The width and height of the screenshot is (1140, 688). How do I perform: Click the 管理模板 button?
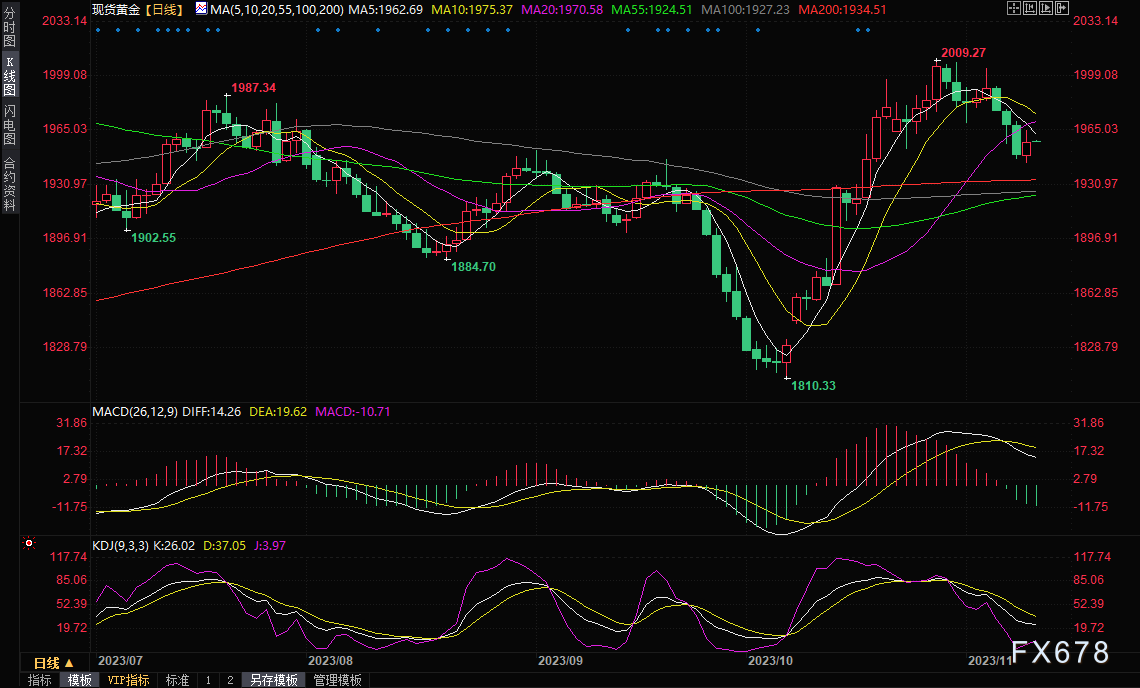(337, 680)
